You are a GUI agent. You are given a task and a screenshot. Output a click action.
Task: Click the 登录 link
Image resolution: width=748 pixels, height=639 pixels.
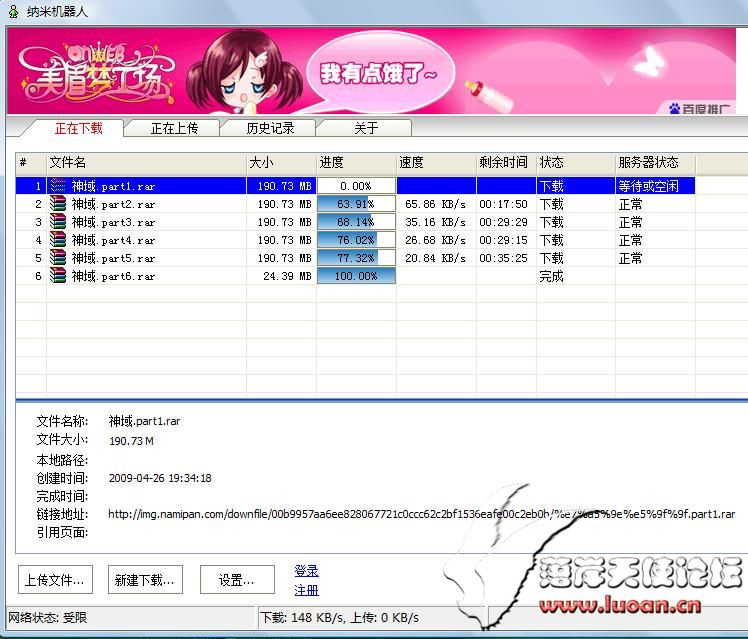pos(307,571)
